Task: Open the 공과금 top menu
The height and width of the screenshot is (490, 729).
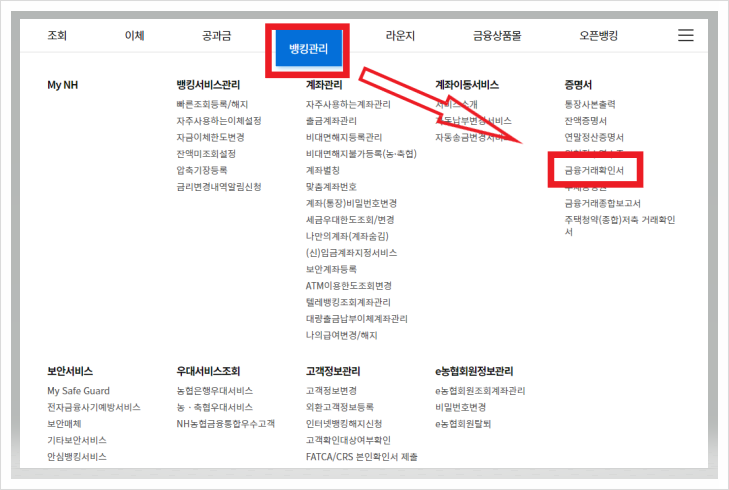Action: click(x=217, y=35)
